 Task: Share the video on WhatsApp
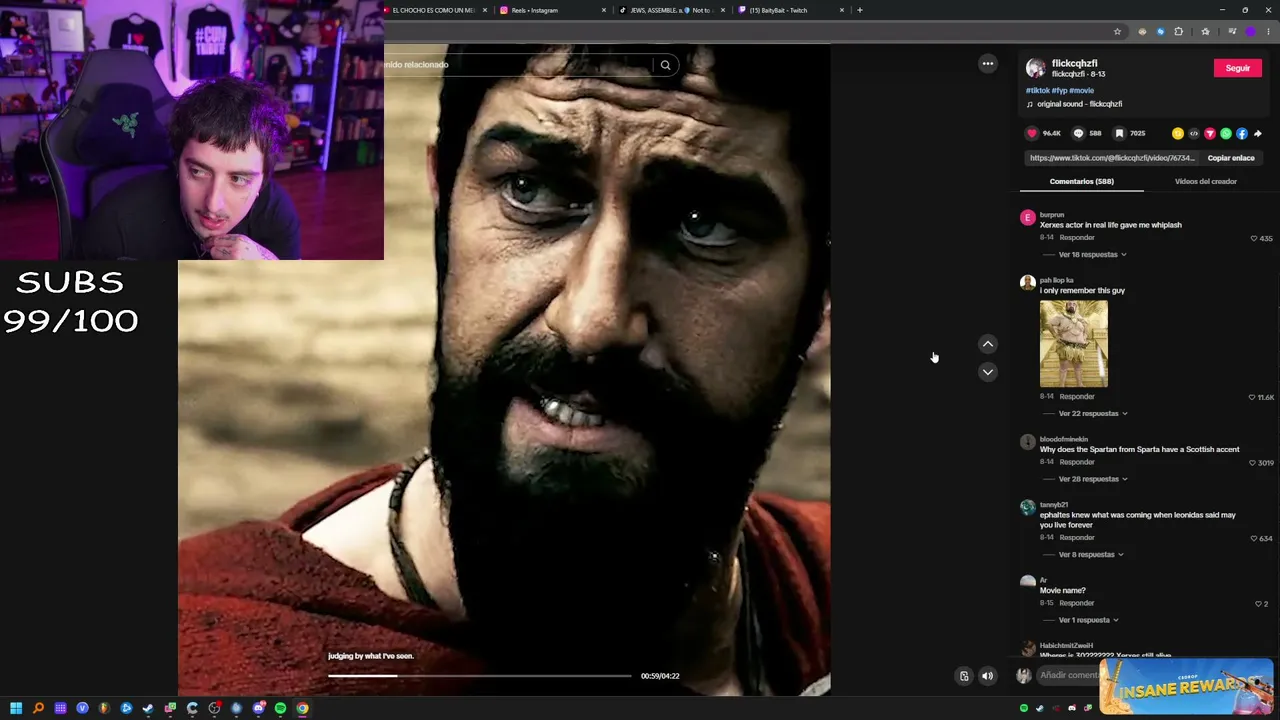[x=1226, y=133]
